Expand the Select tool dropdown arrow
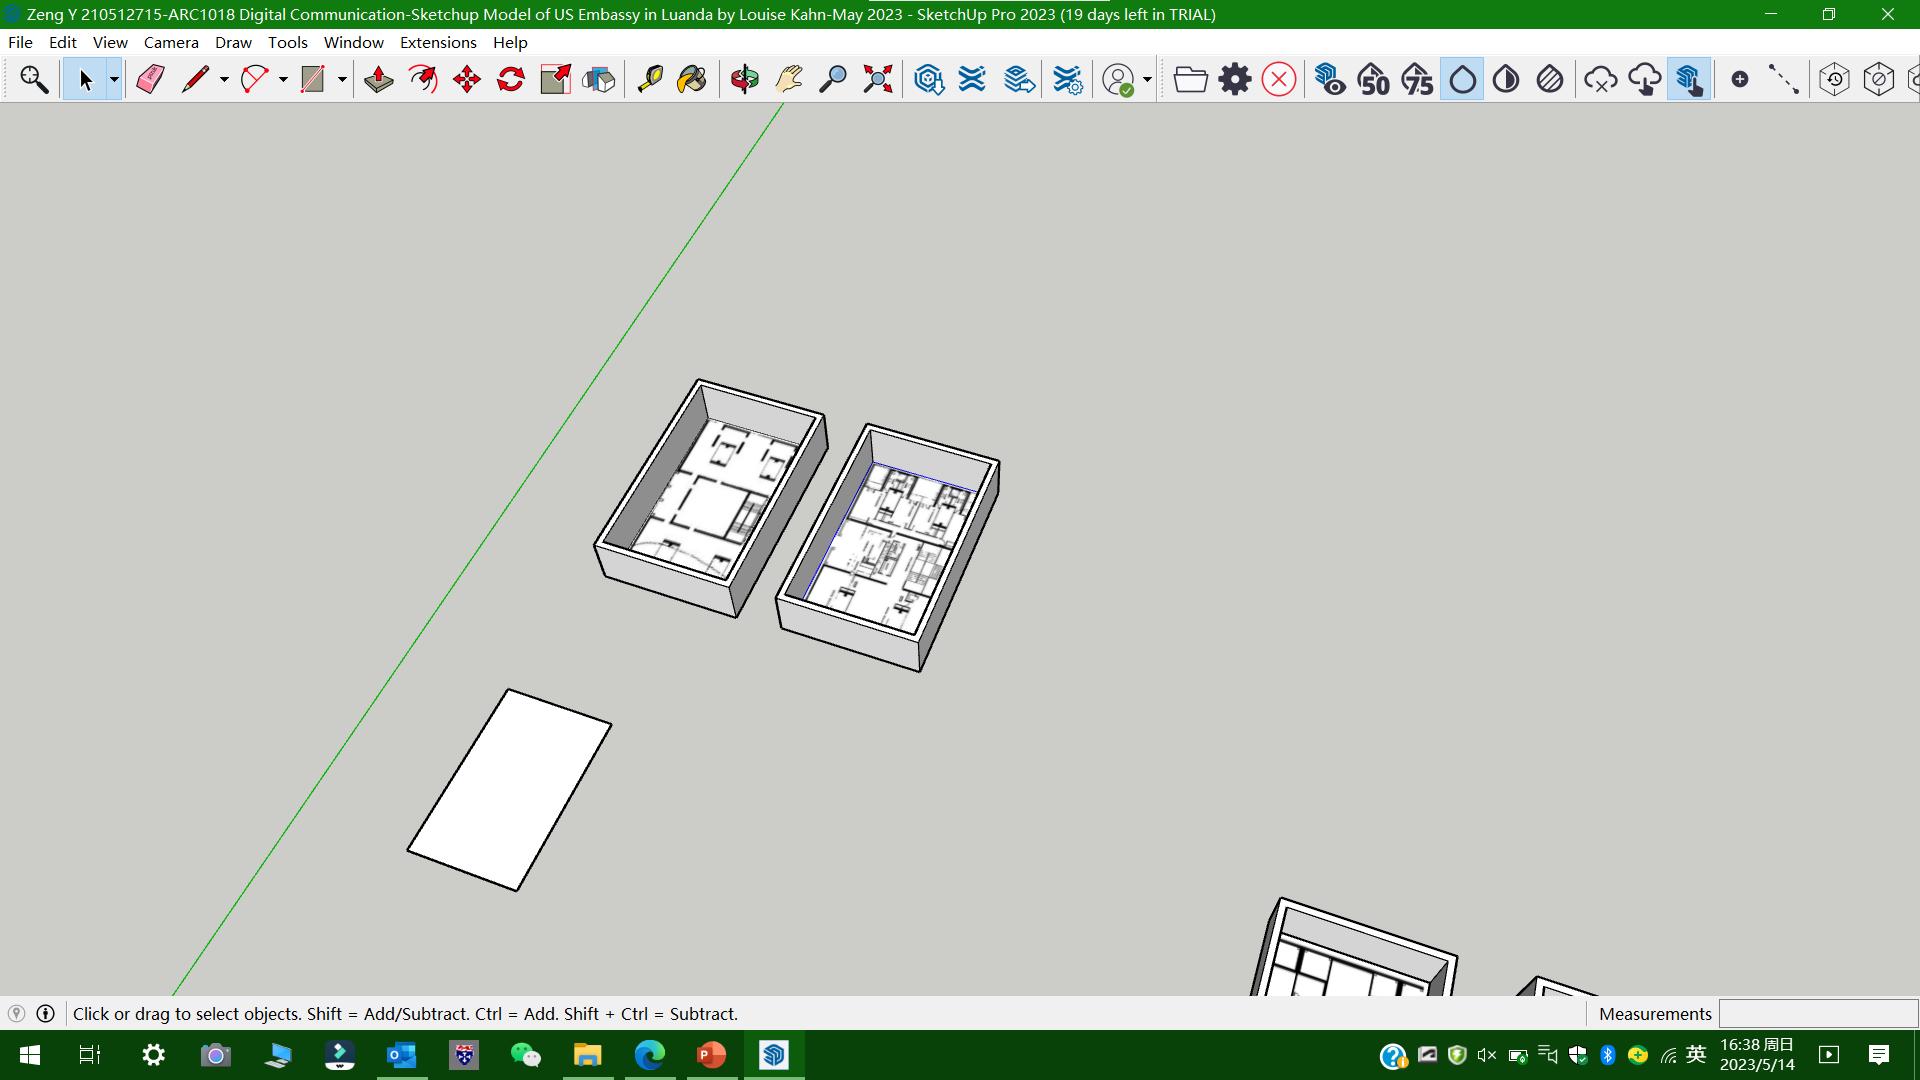Image resolution: width=1920 pixels, height=1080 pixels. [x=114, y=79]
